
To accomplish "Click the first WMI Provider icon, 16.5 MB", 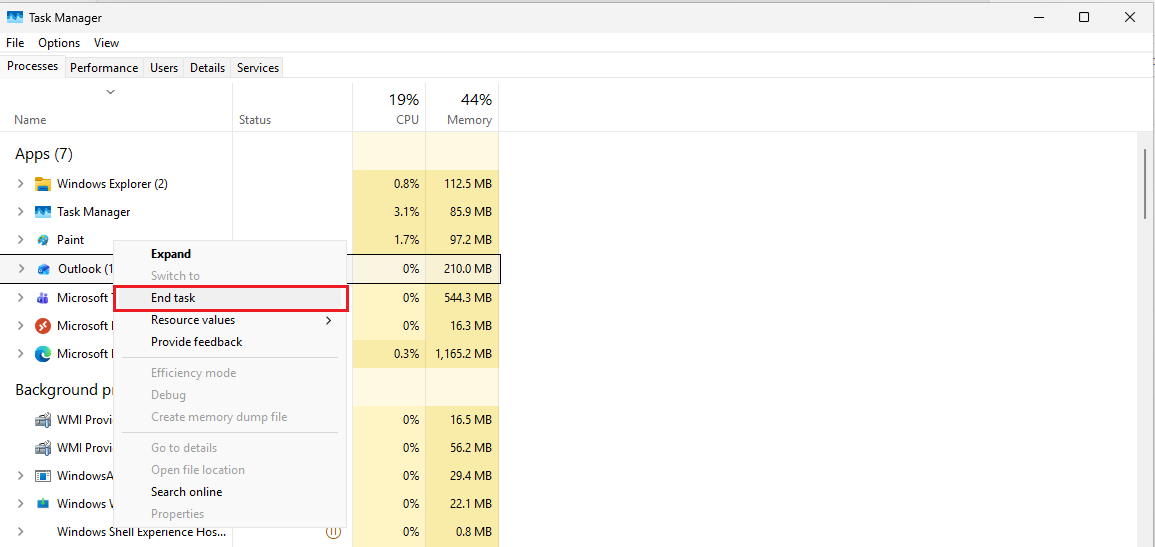I will click(x=43, y=420).
